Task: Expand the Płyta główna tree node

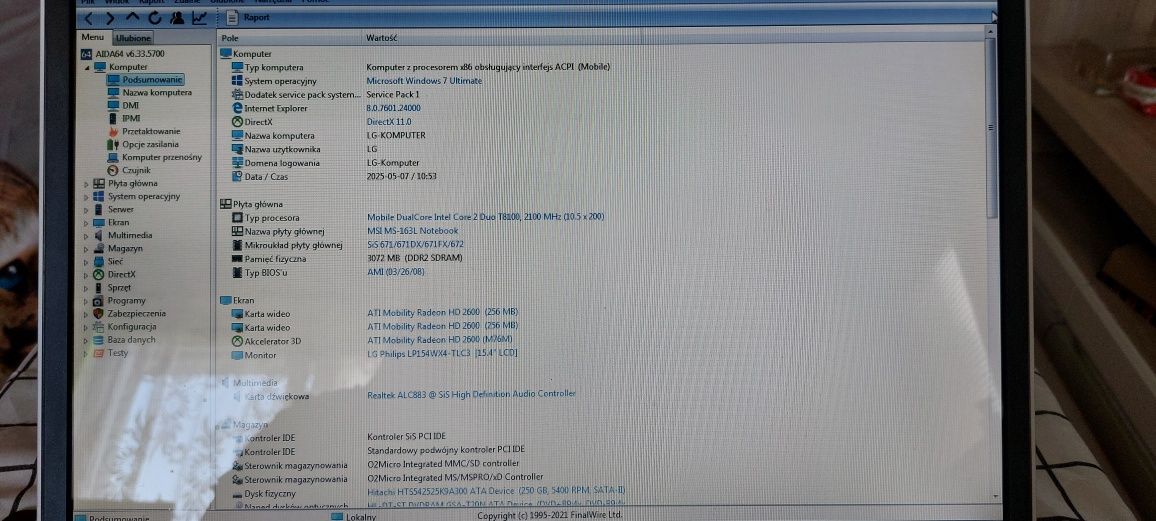Action: tap(86, 183)
